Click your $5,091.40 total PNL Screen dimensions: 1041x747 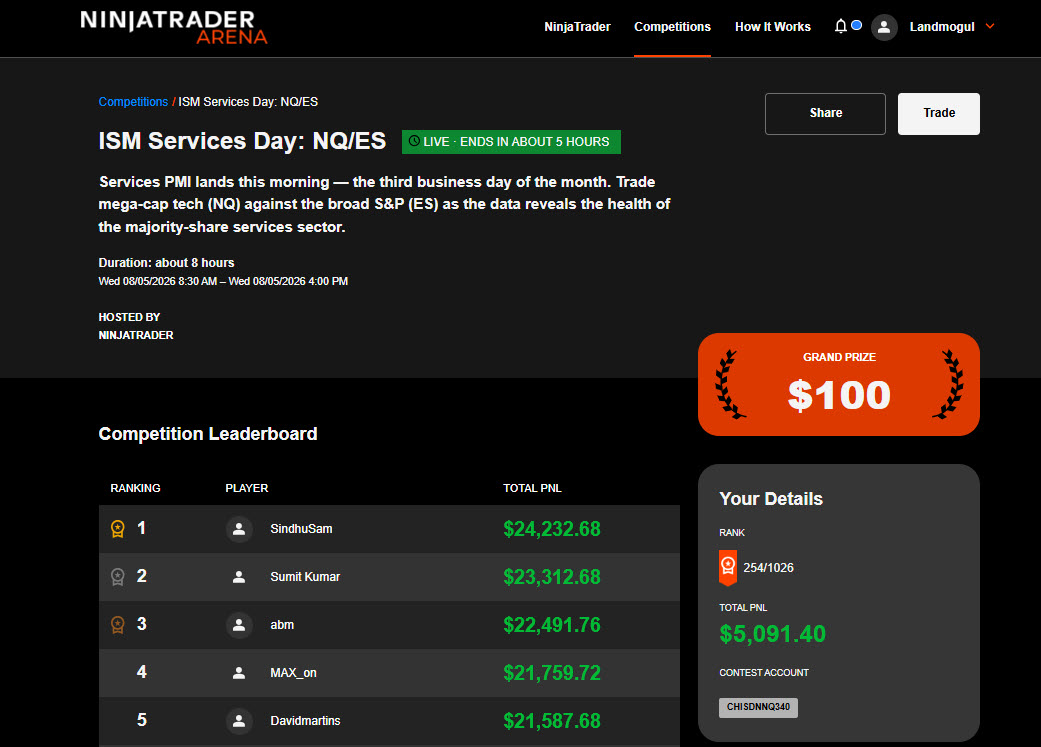click(772, 634)
